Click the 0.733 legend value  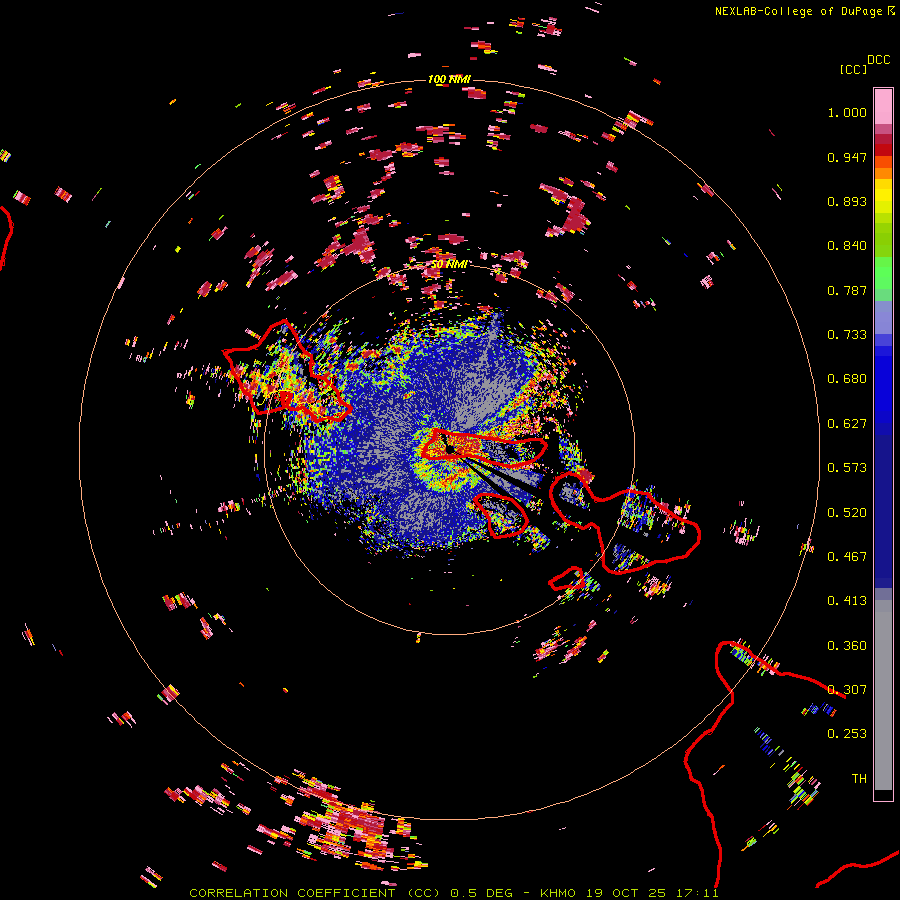[x=847, y=335]
